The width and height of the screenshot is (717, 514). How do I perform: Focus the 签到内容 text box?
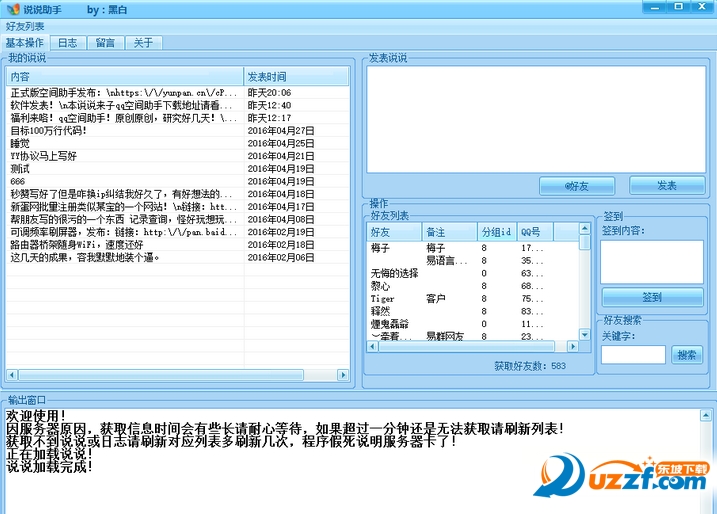(652, 262)
